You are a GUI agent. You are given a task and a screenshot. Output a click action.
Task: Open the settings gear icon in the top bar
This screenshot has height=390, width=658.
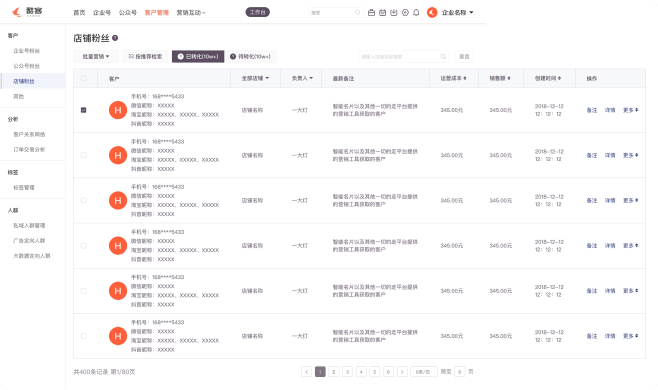pos(405,13)
